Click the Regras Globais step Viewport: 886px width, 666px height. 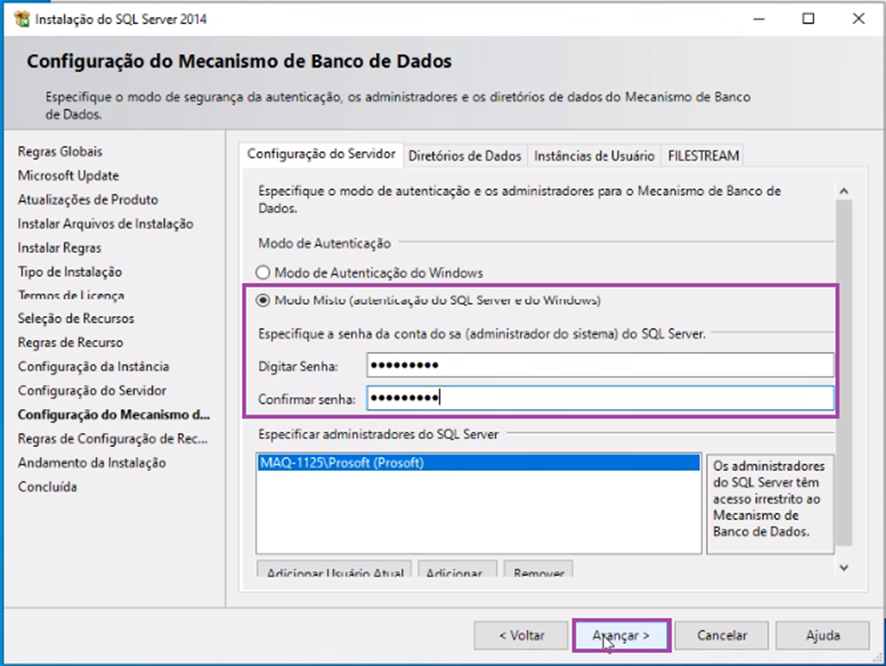[60, 151]
